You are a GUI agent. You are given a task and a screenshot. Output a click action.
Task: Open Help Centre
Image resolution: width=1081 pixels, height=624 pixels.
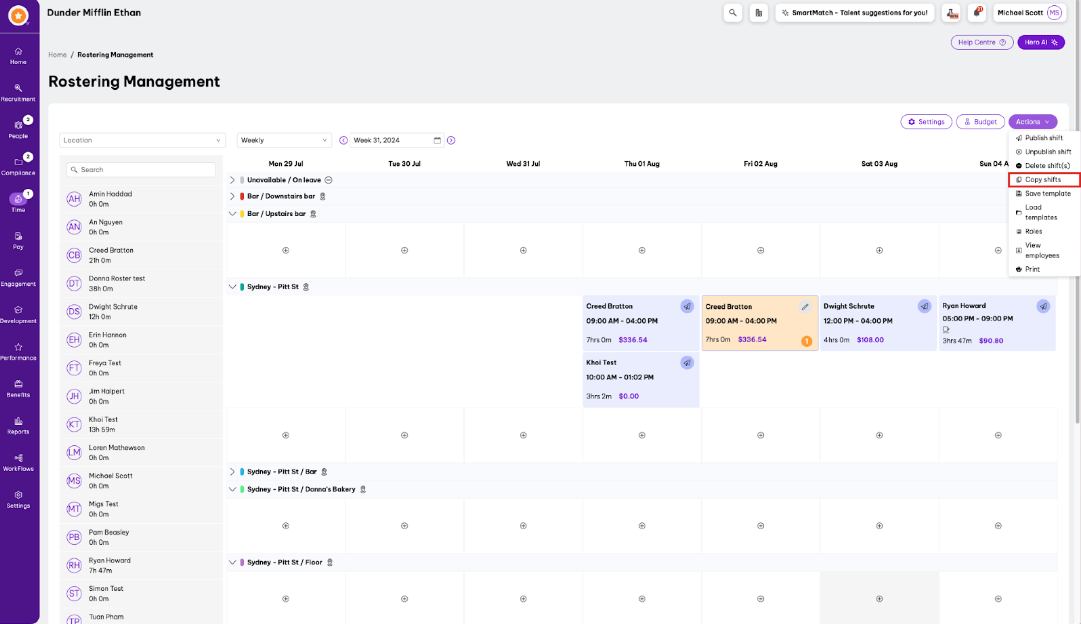981,42
